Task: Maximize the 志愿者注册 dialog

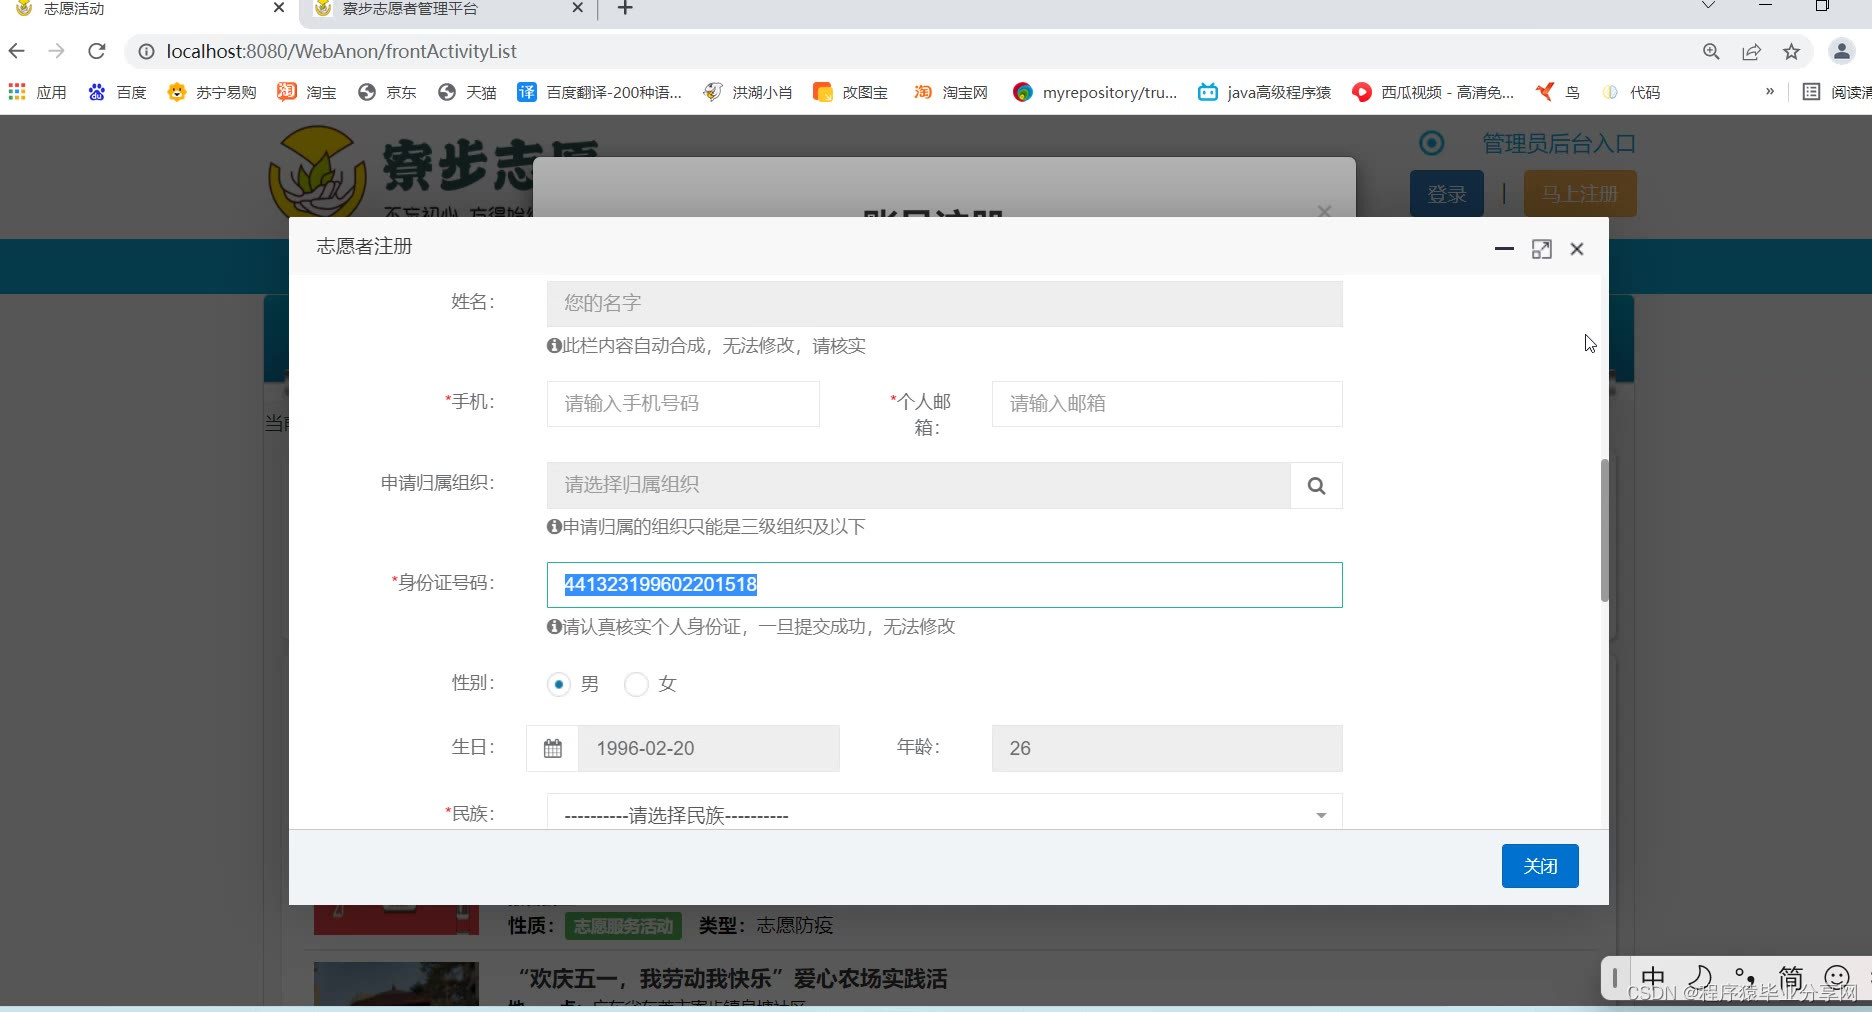Action: pyautogui.click(x=1541, y=249)
